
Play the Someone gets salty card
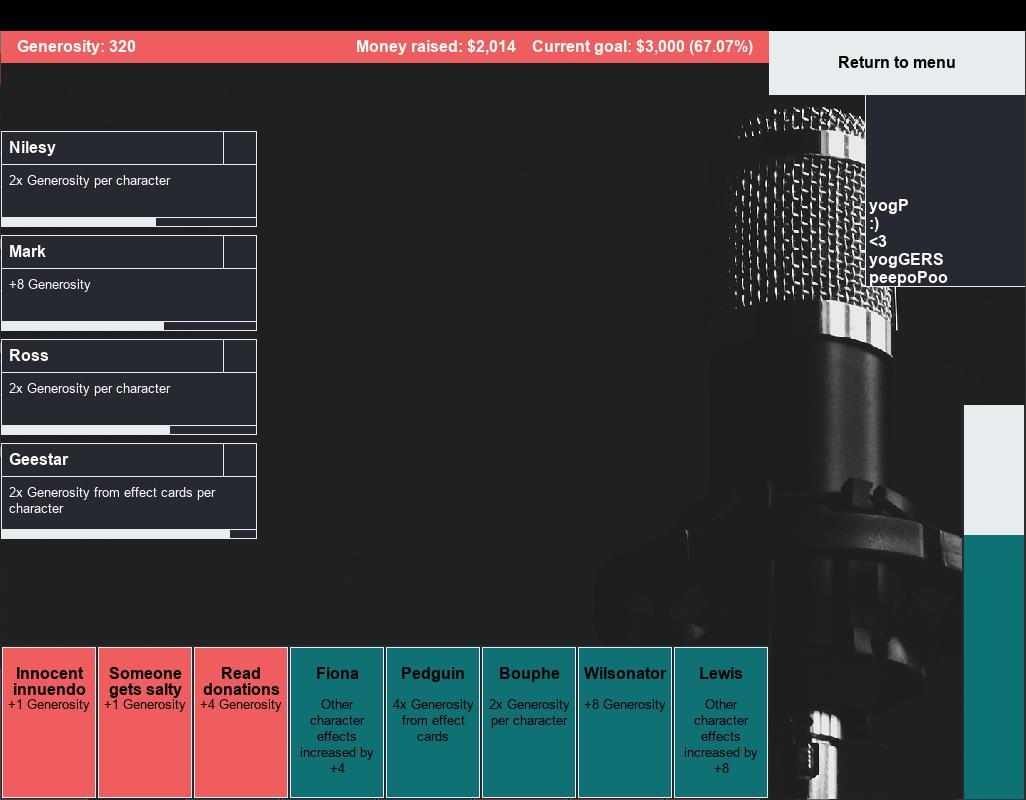point(145,722)
